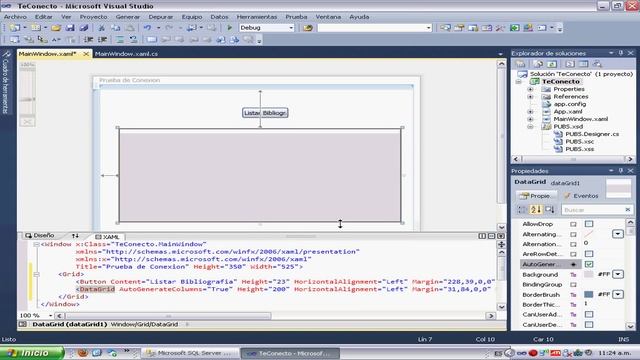
Task: Click the Inicio start button
Action: point(32,353)
